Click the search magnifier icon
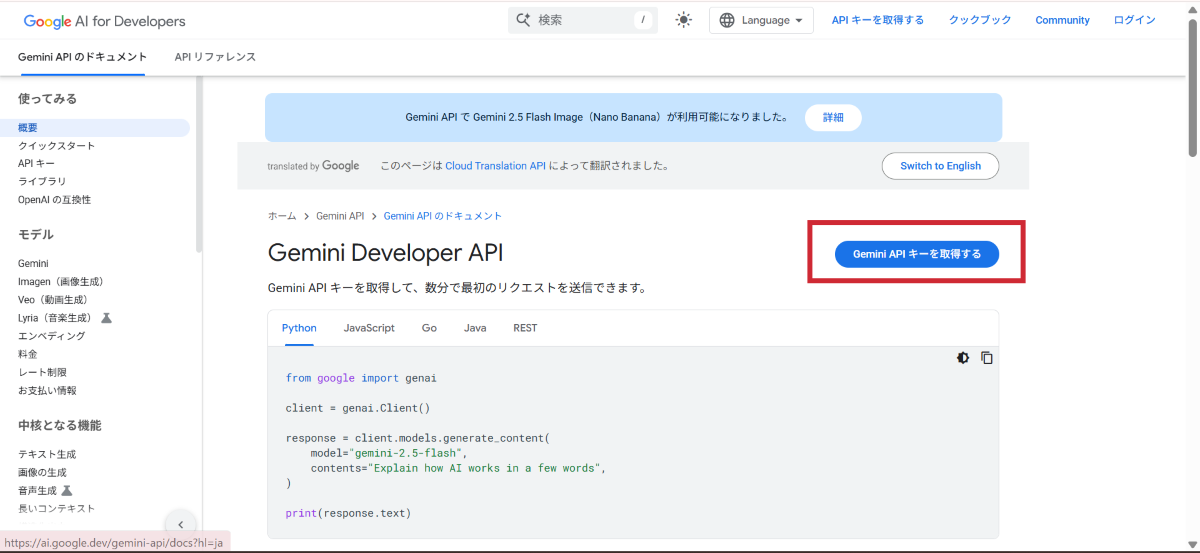Screen dimensions: 1200x553 pos(523,20)
